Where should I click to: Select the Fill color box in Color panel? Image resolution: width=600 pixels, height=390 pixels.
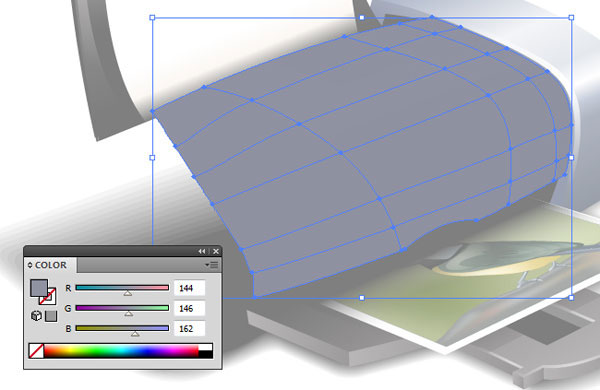[39, 288]
